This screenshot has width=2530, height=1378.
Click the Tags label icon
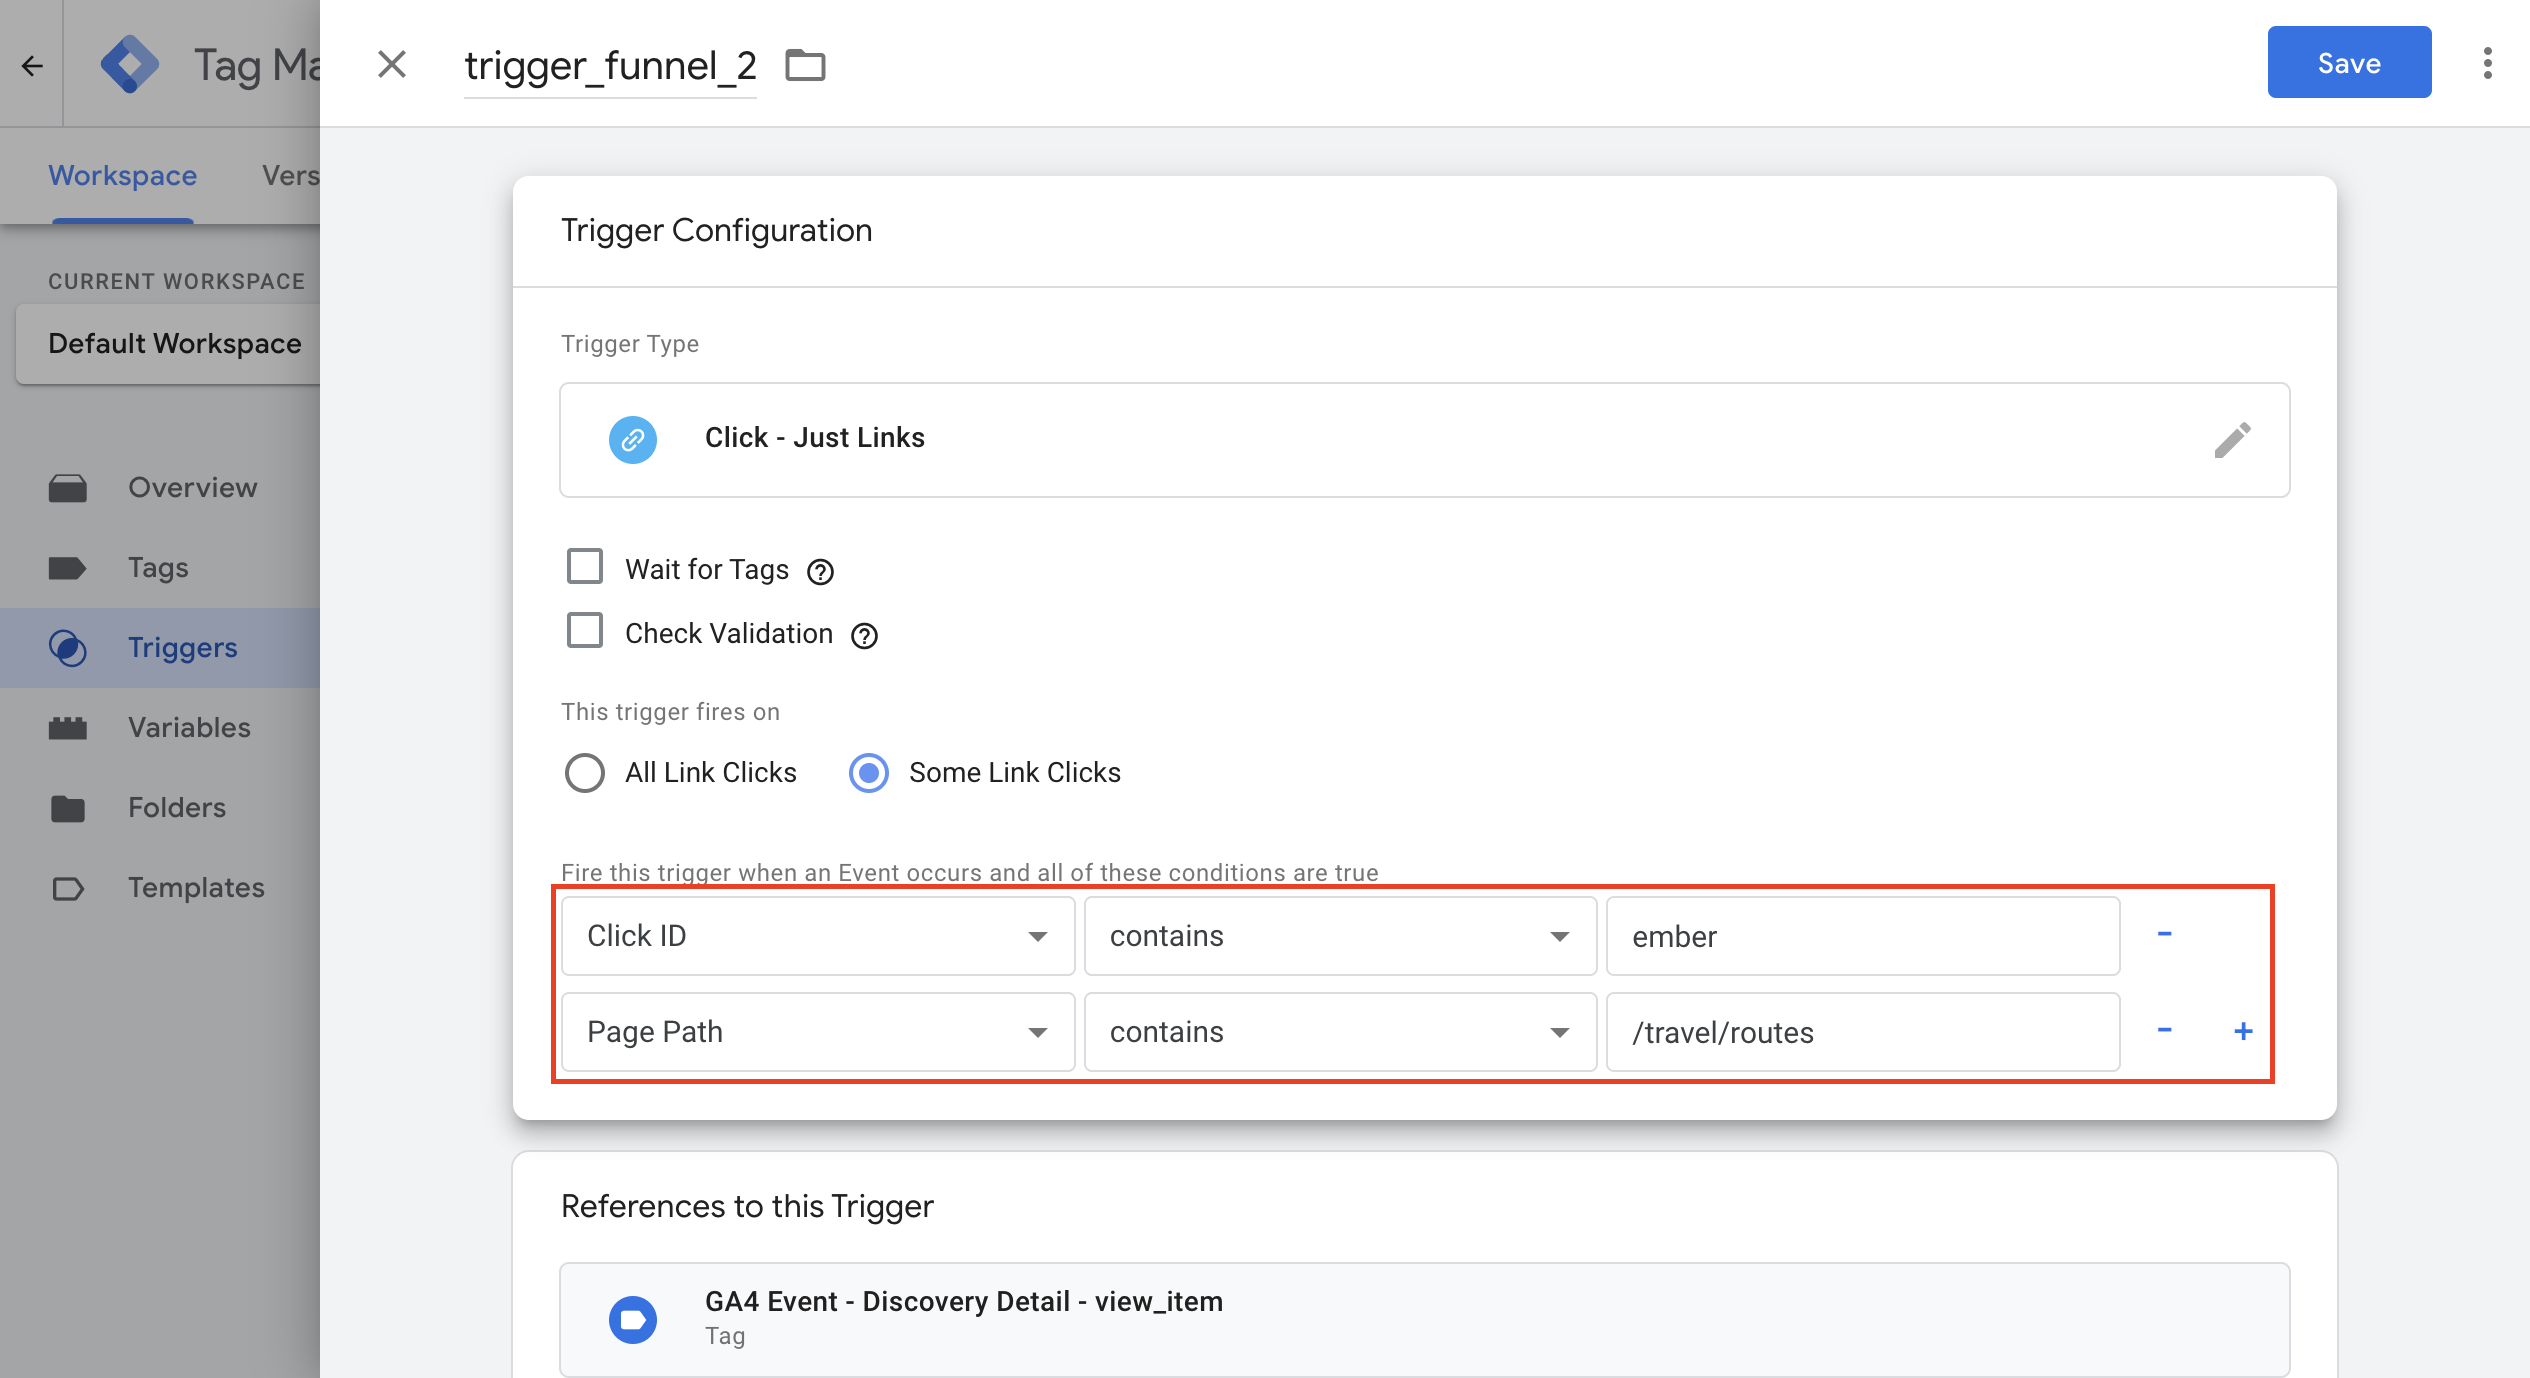68,568
